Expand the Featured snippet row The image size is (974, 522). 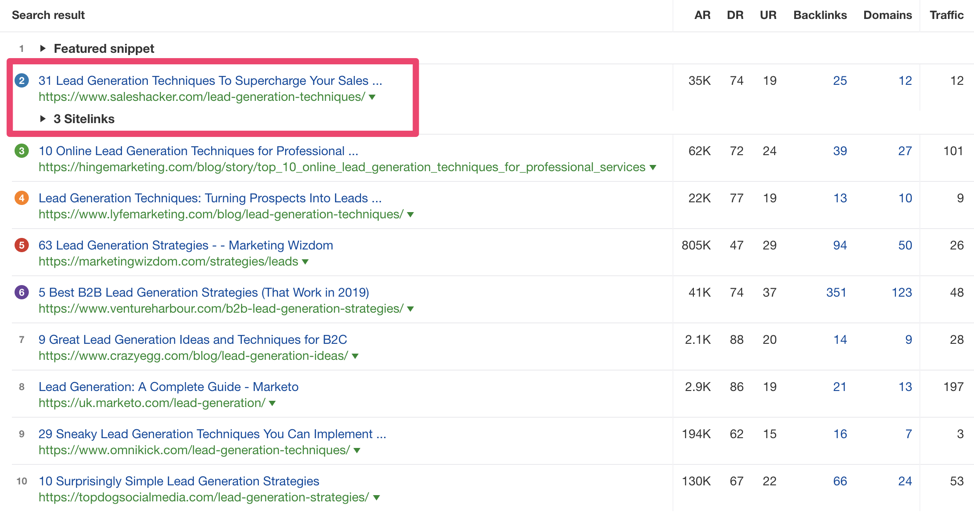(x=43, y=48)
